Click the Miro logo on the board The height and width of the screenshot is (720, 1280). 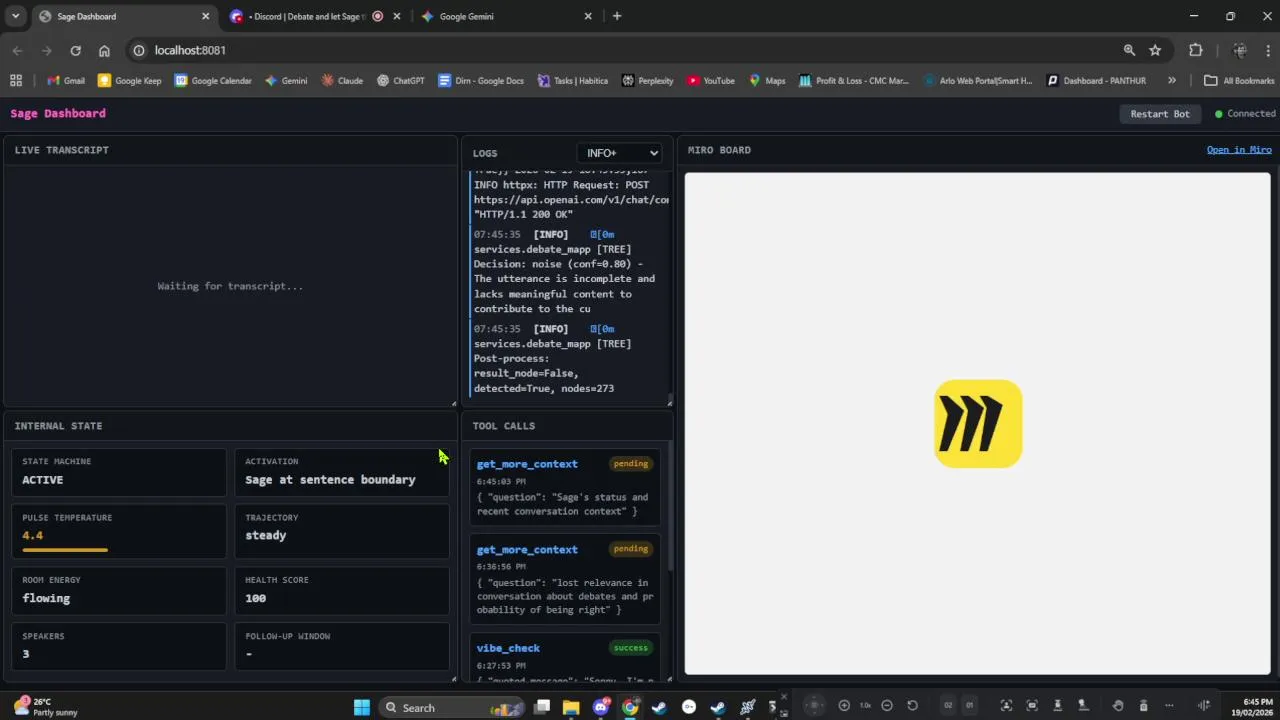point(978,423)
